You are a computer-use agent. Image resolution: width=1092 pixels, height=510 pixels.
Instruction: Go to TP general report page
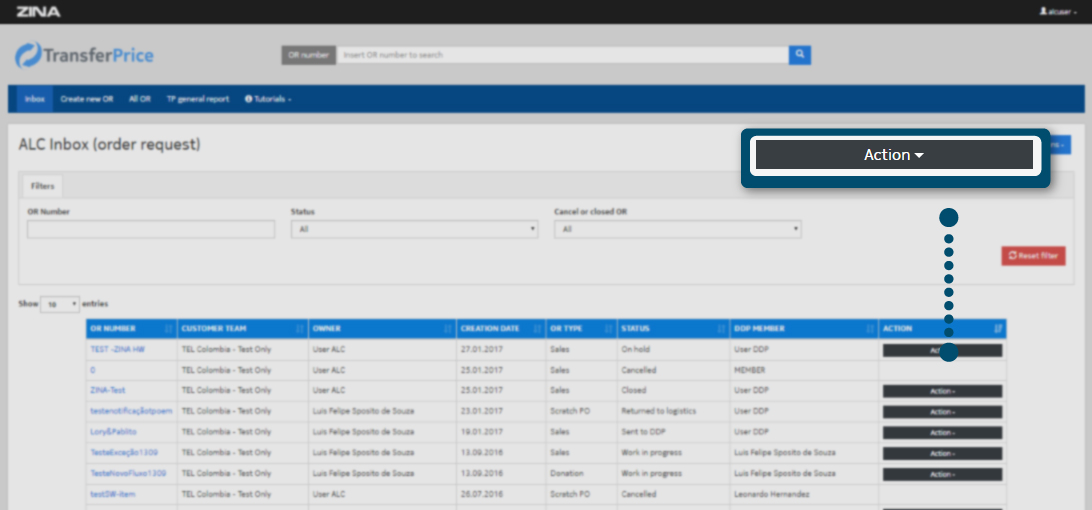pyautogui.click(x=197, y=99)
